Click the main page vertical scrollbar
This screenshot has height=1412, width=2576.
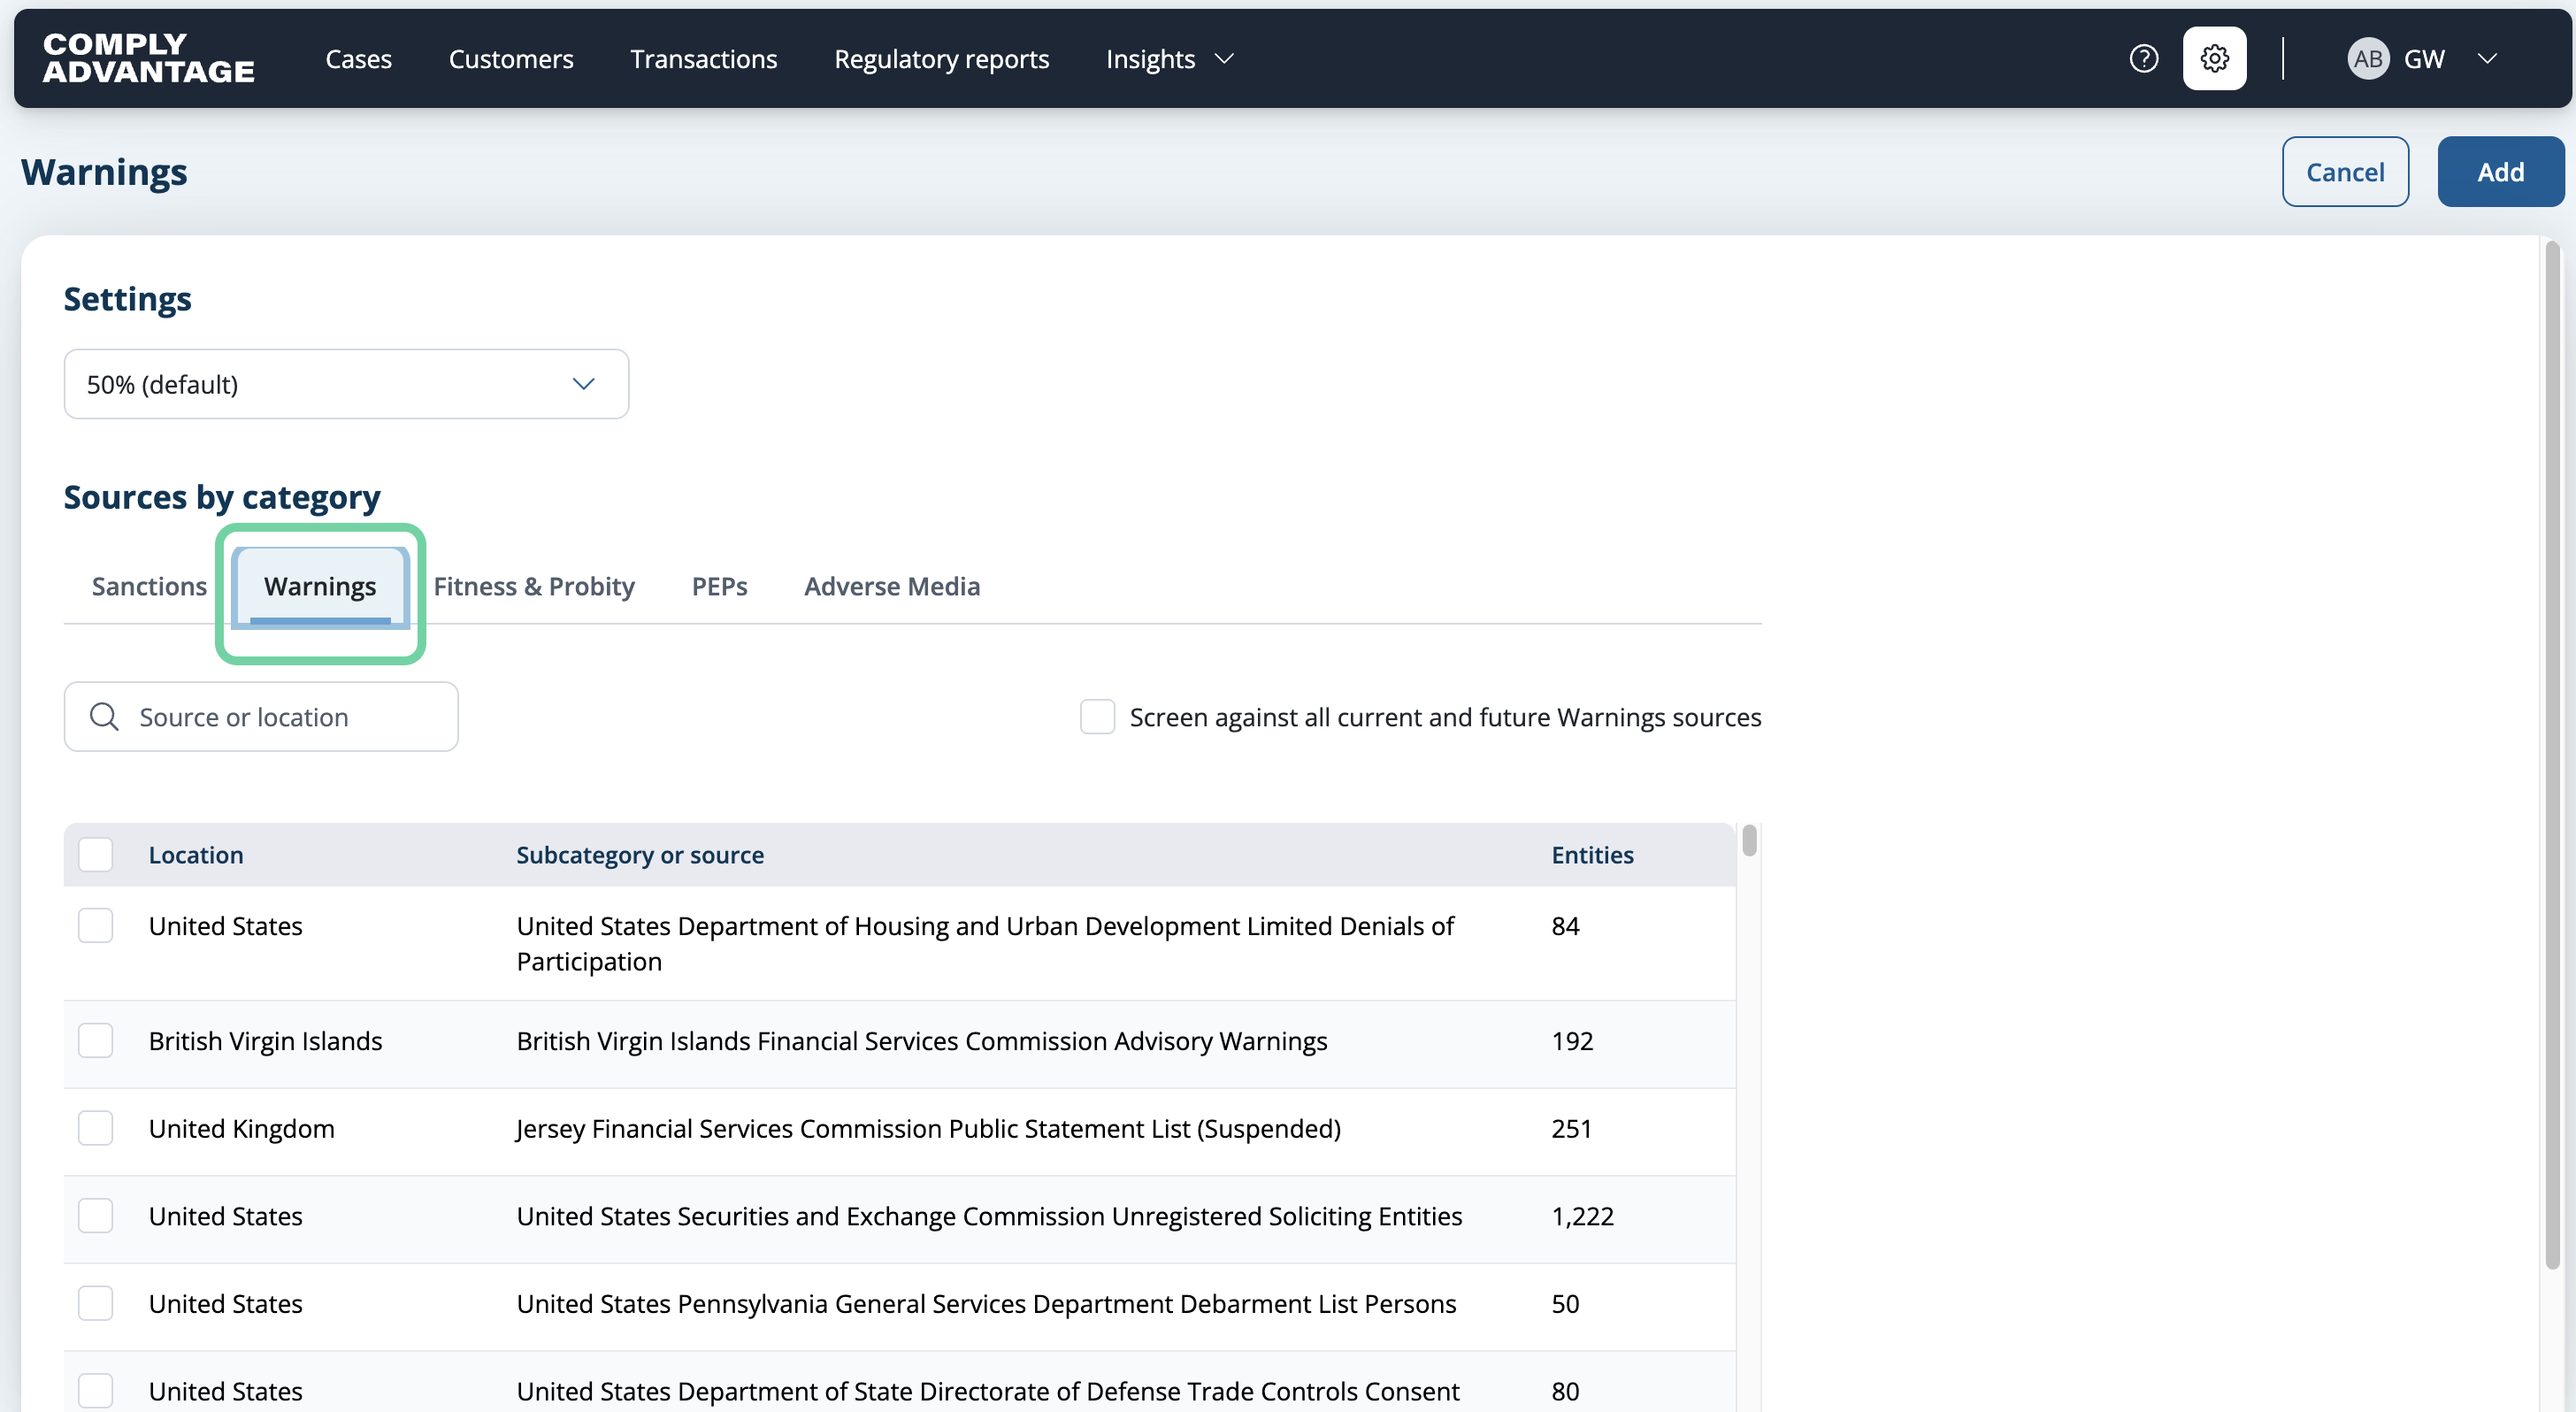pos(2553,755)
